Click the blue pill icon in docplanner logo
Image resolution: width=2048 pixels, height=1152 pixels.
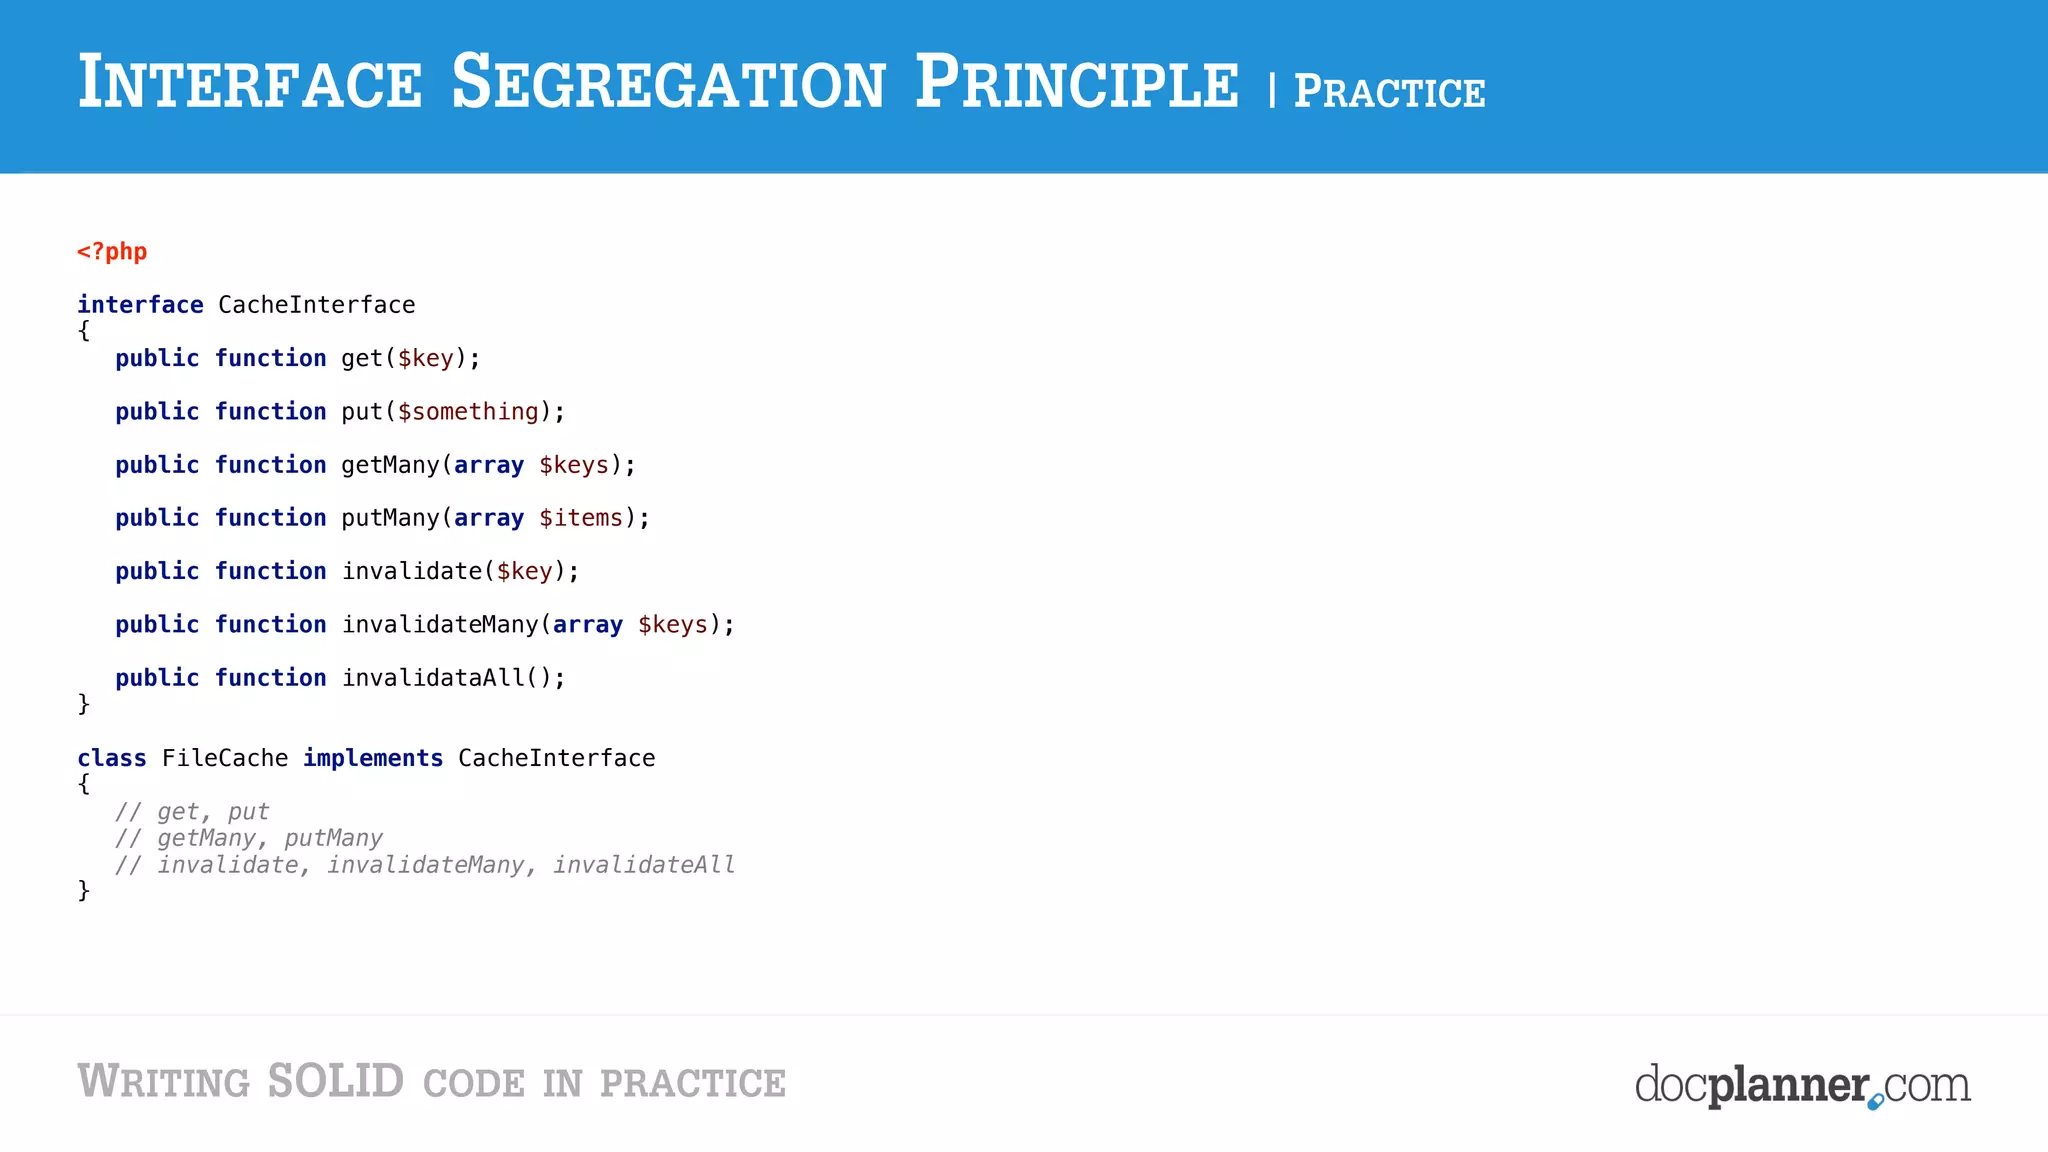tap(1876, 1101)
